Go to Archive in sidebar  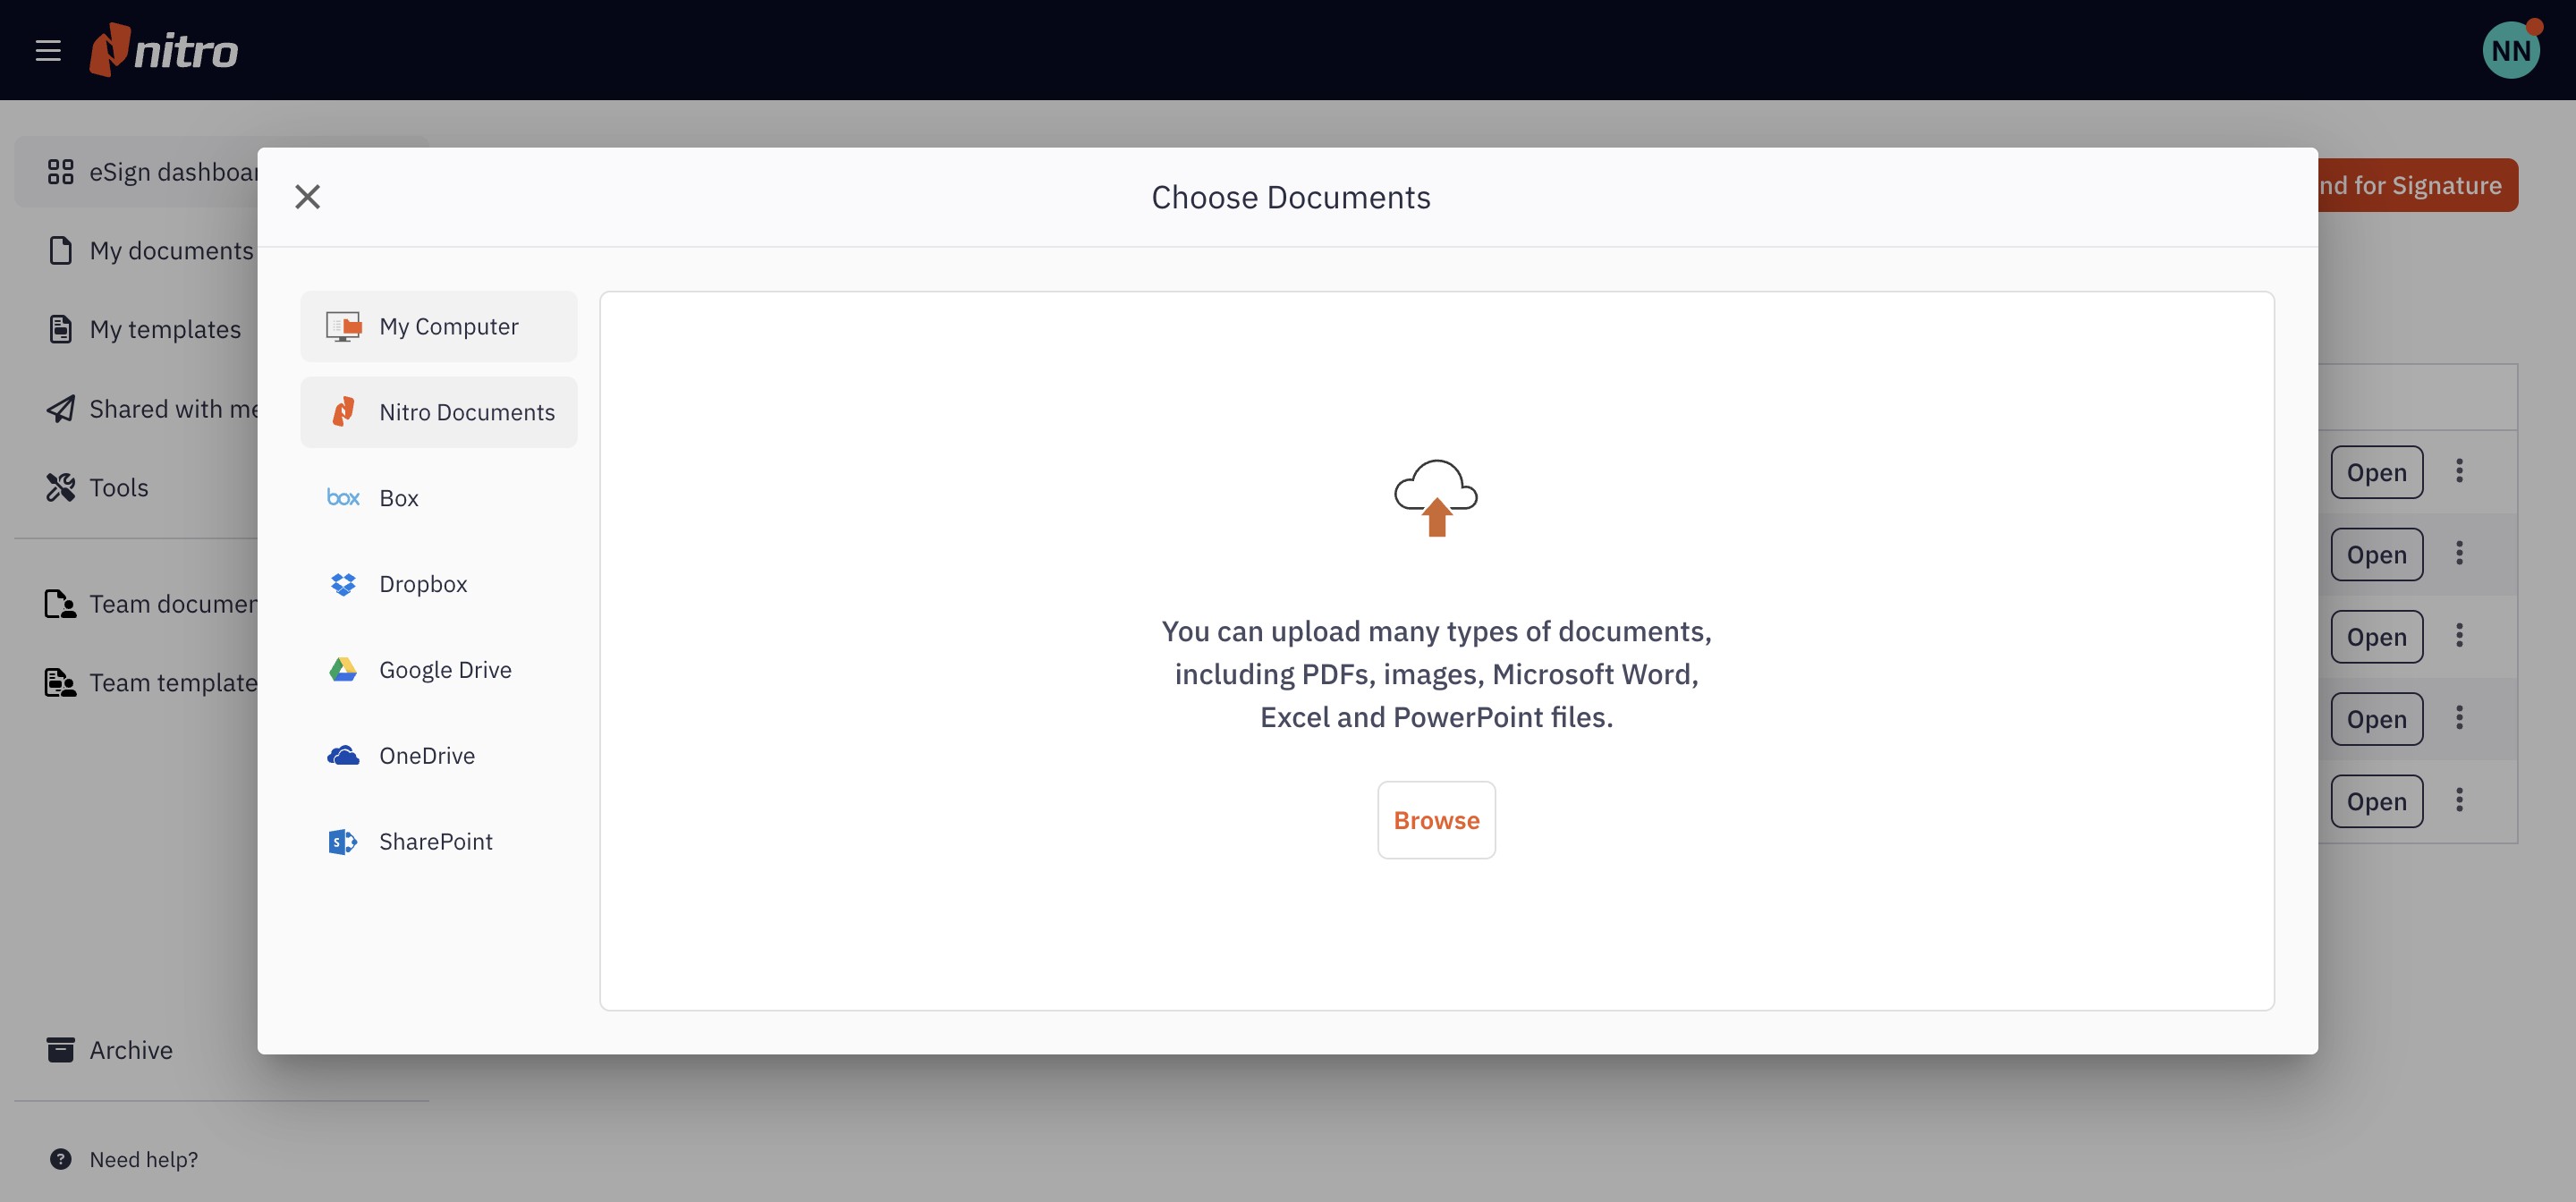tap(130, 1050)
